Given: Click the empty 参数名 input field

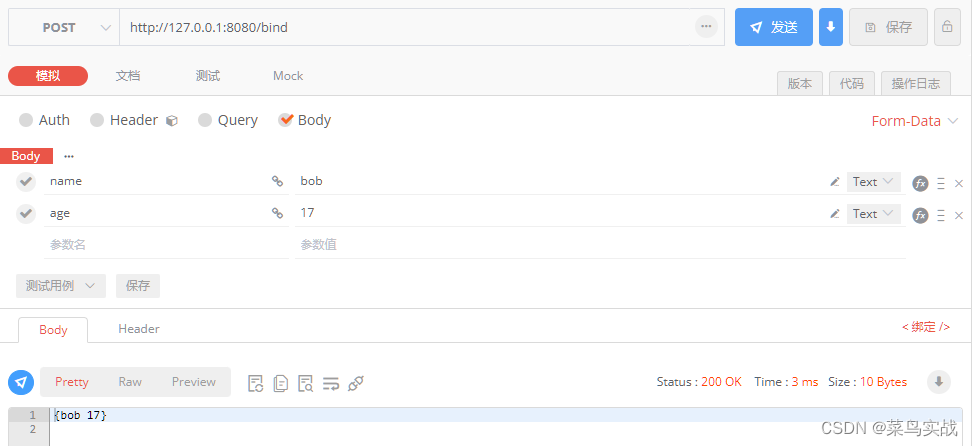Looking at the screenshot, I should click(166, 244).
